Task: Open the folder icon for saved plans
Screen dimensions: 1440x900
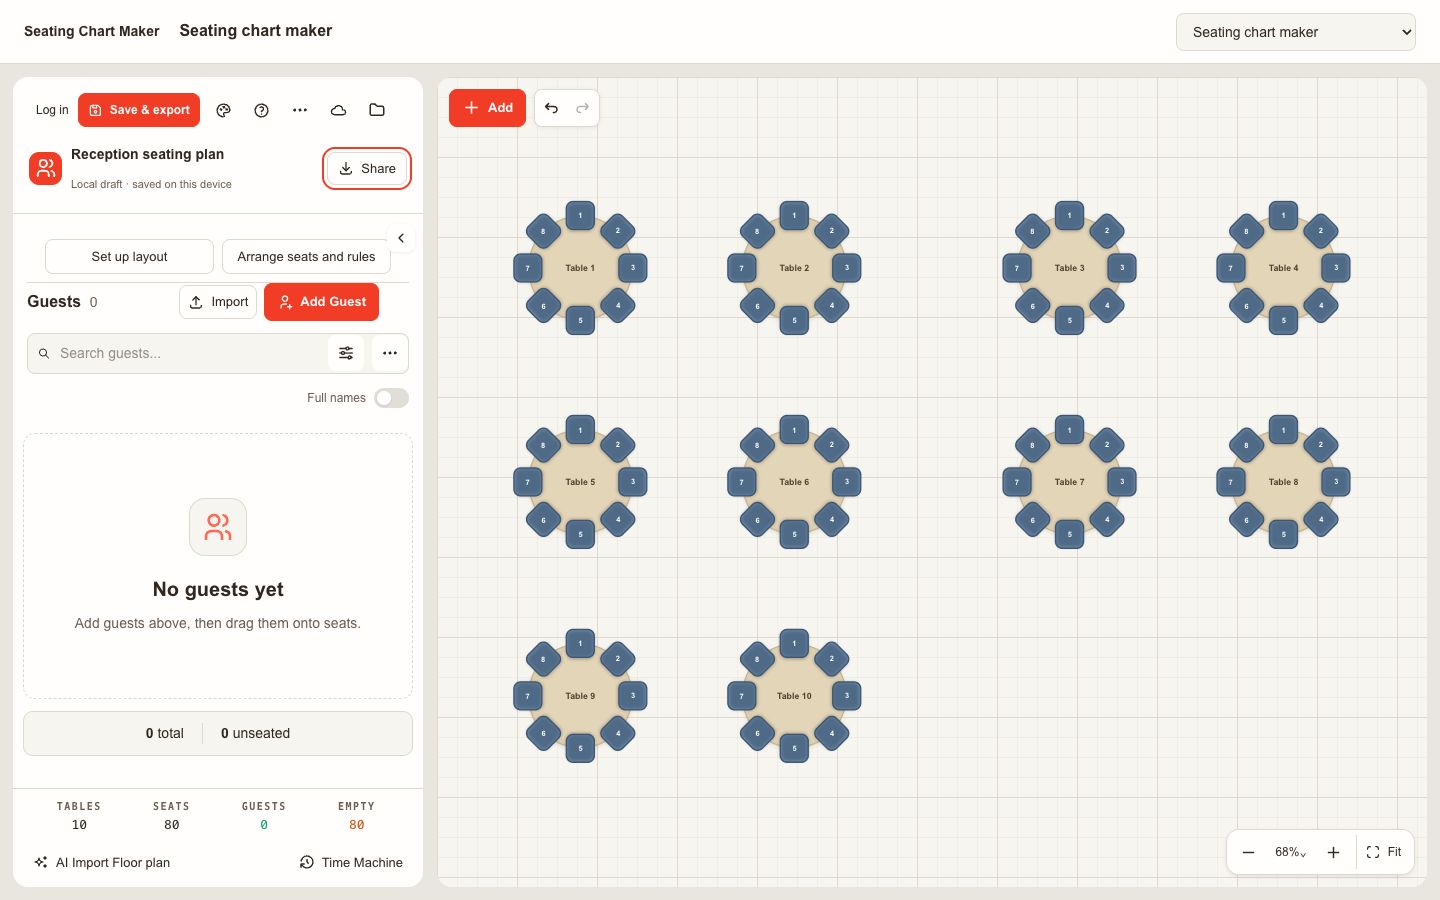Action: 377,110
